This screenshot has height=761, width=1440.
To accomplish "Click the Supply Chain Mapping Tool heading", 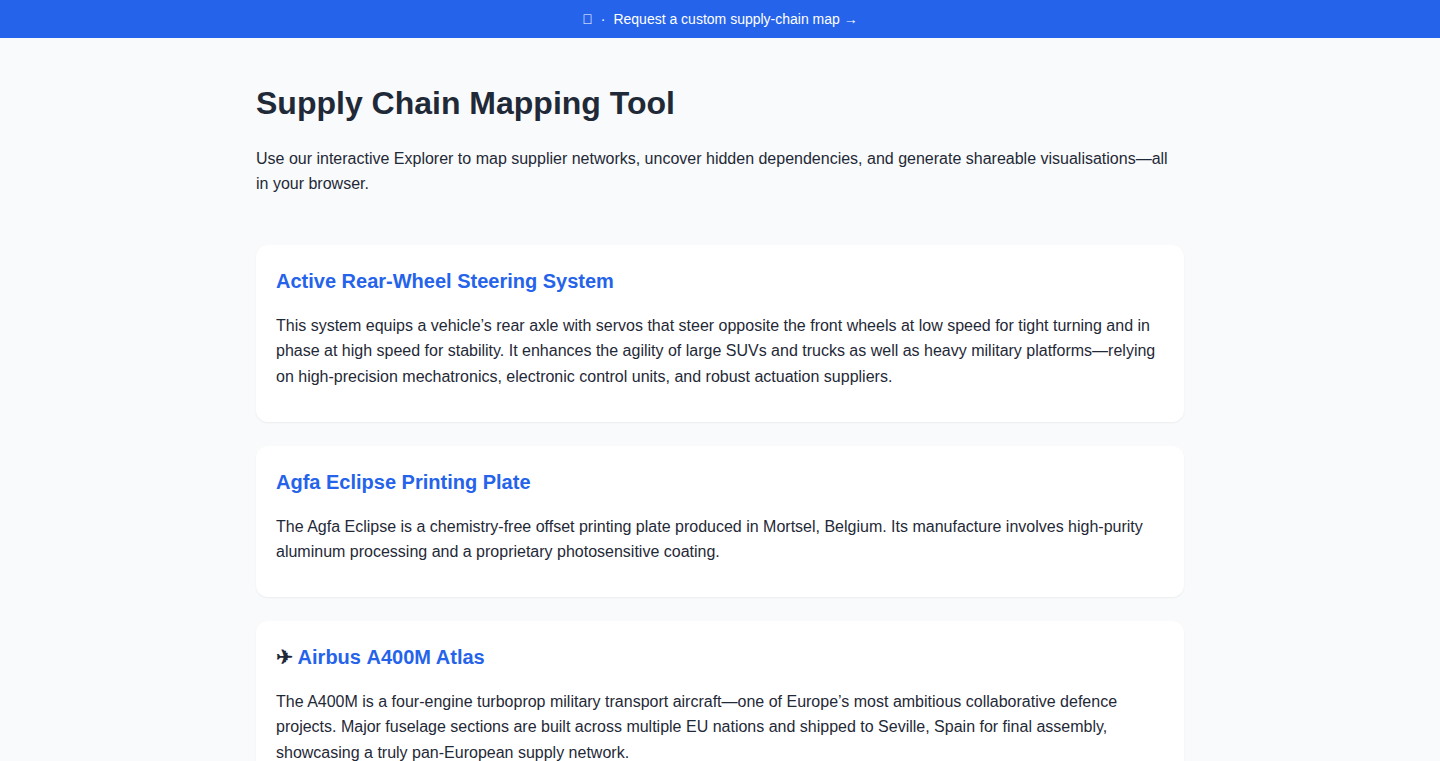I will (465, 102).
